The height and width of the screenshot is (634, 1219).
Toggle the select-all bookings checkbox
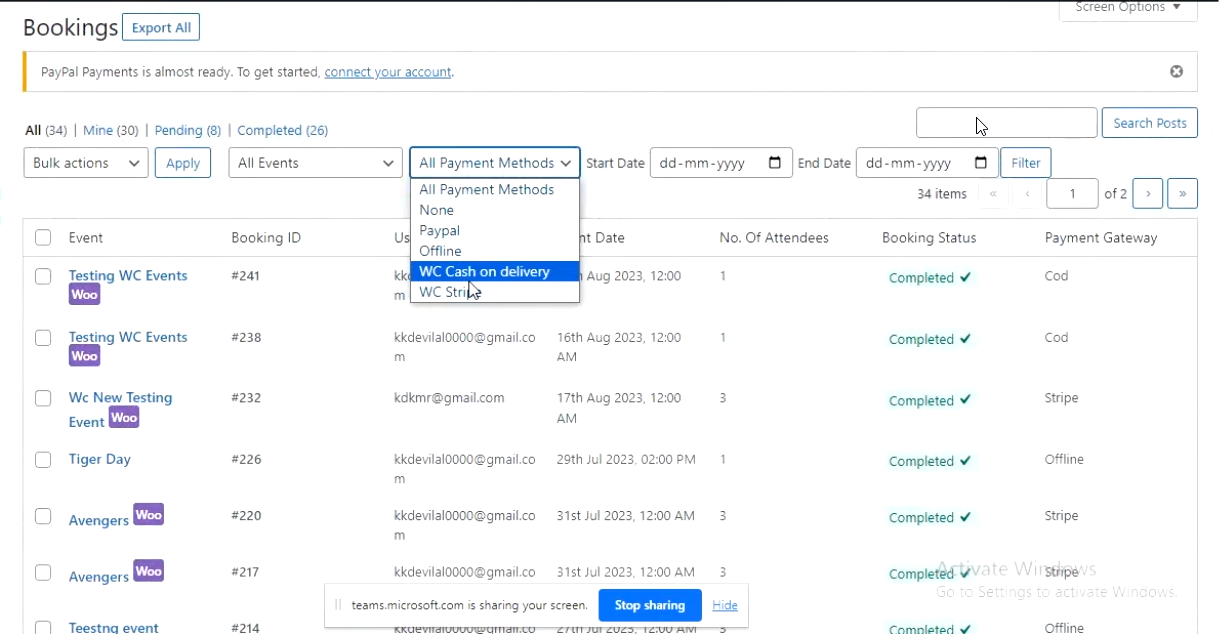click(43, 238)
